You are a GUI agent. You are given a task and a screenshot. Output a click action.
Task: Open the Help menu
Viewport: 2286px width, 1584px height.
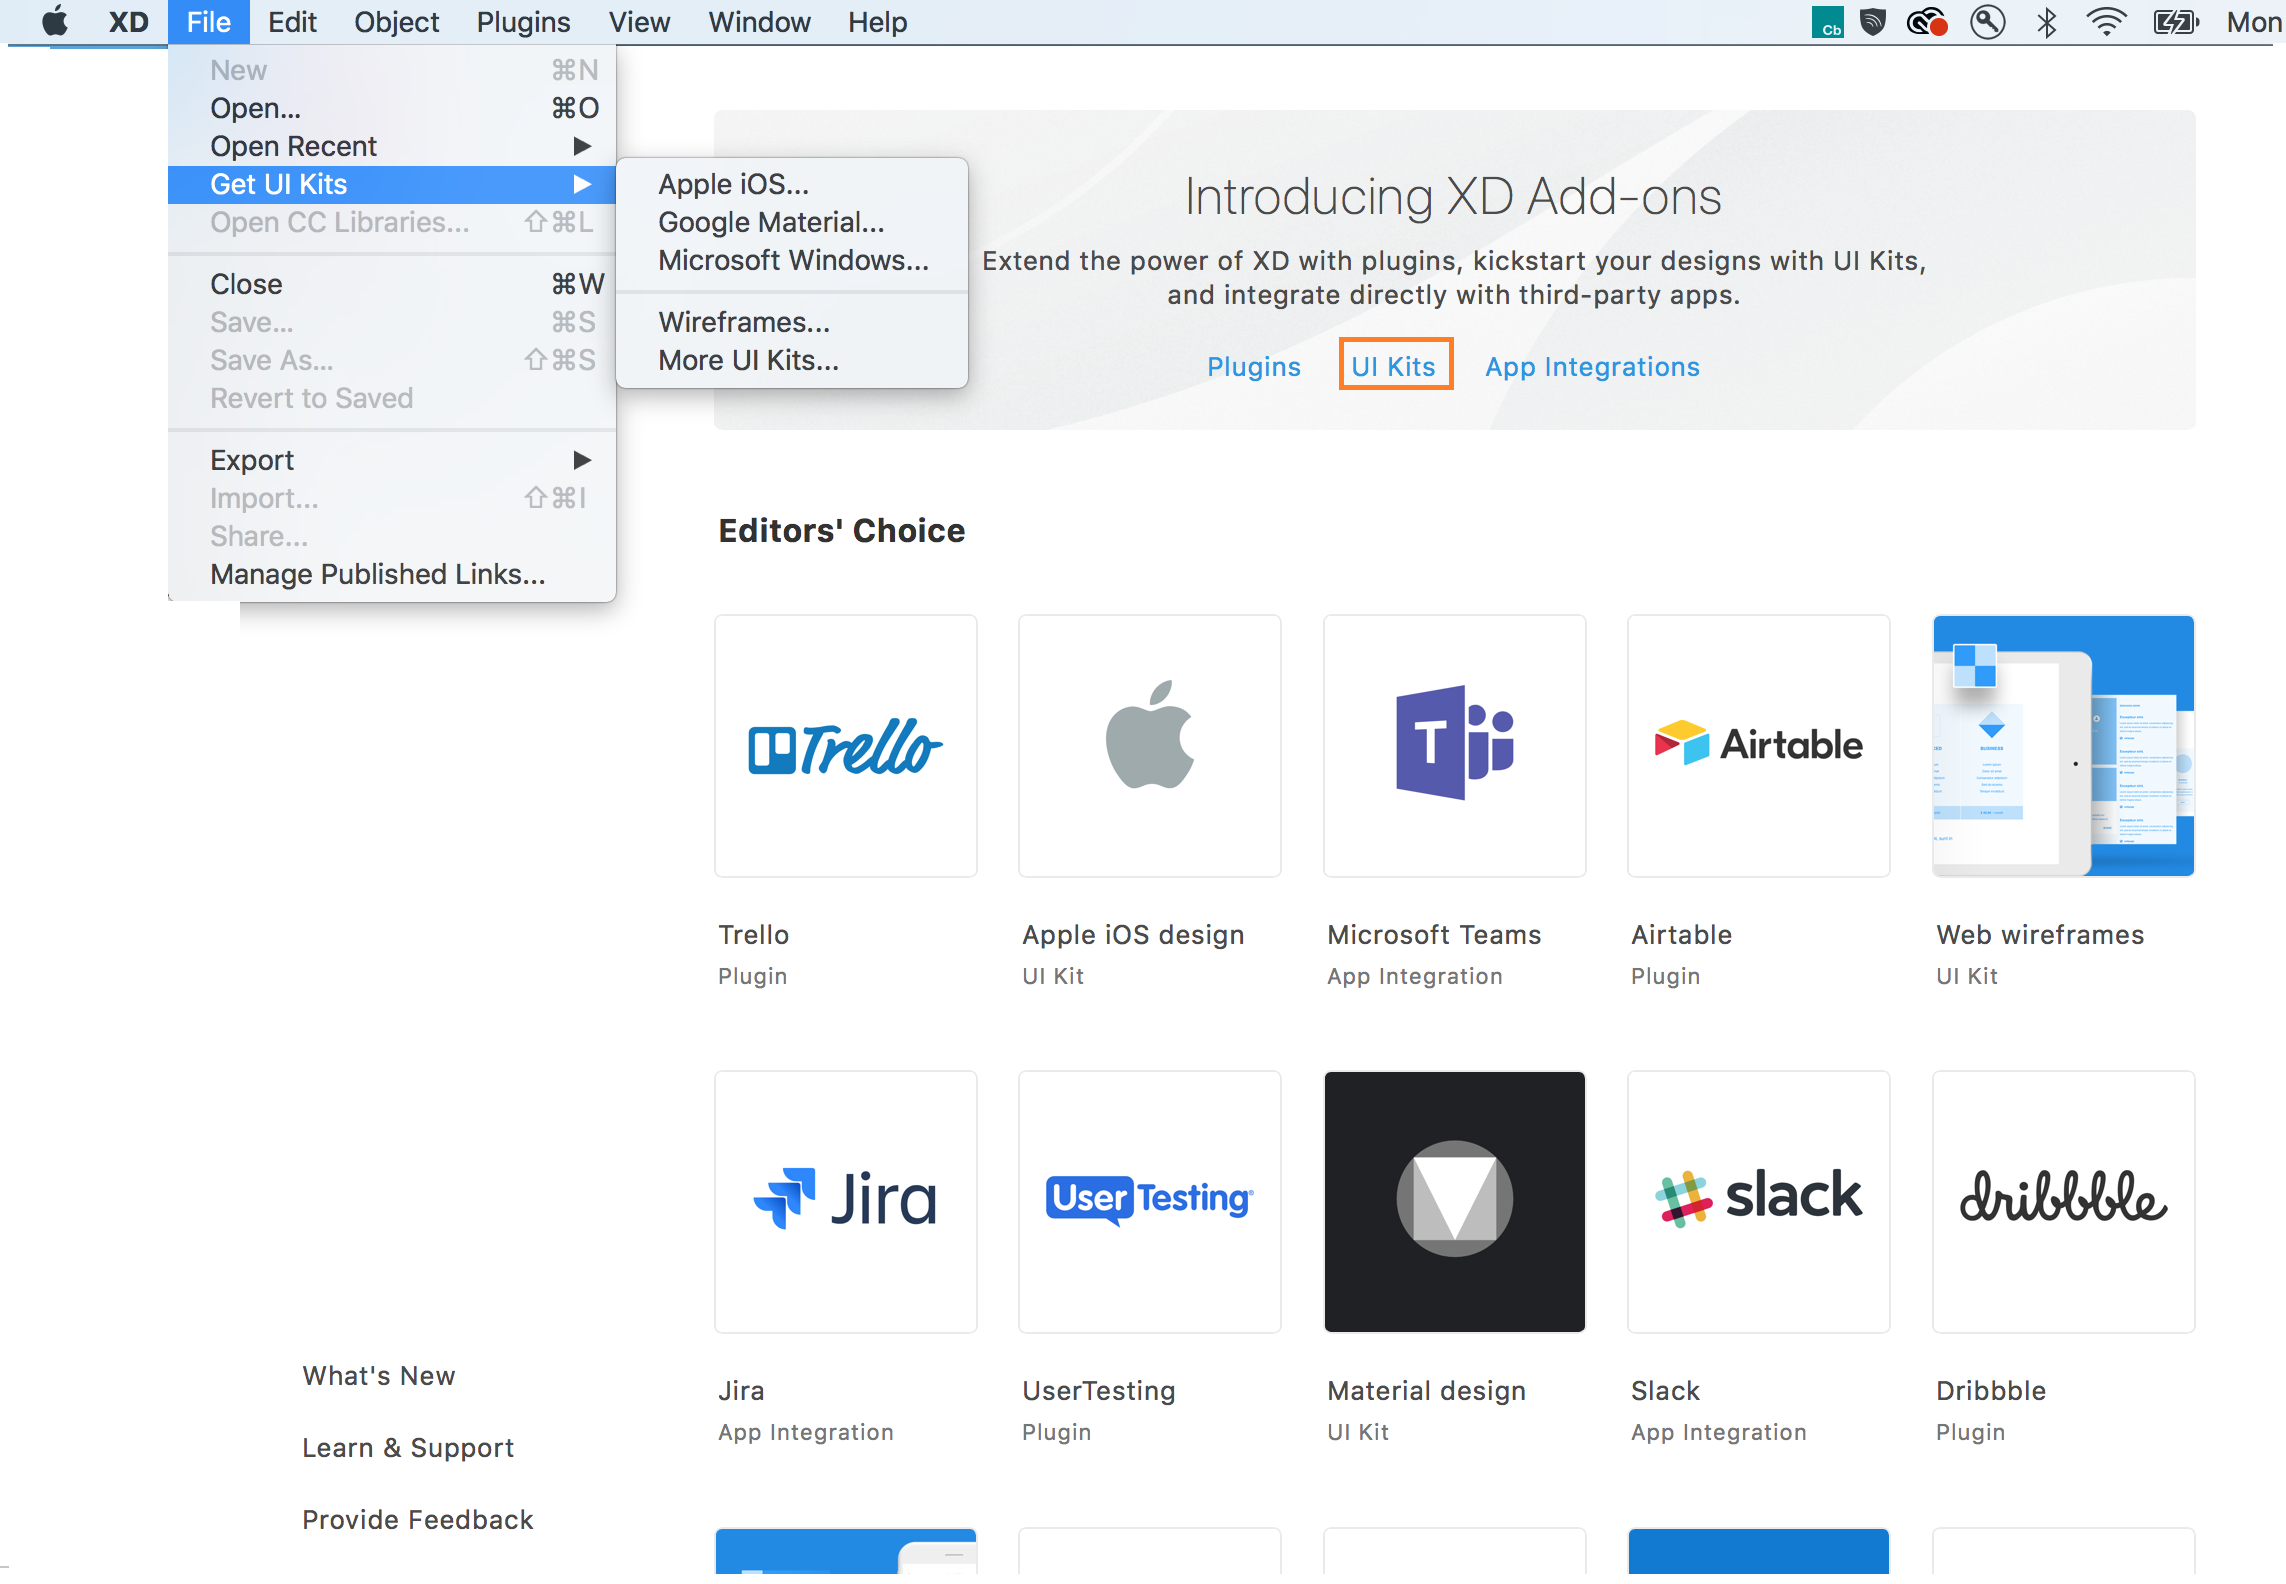877,22
